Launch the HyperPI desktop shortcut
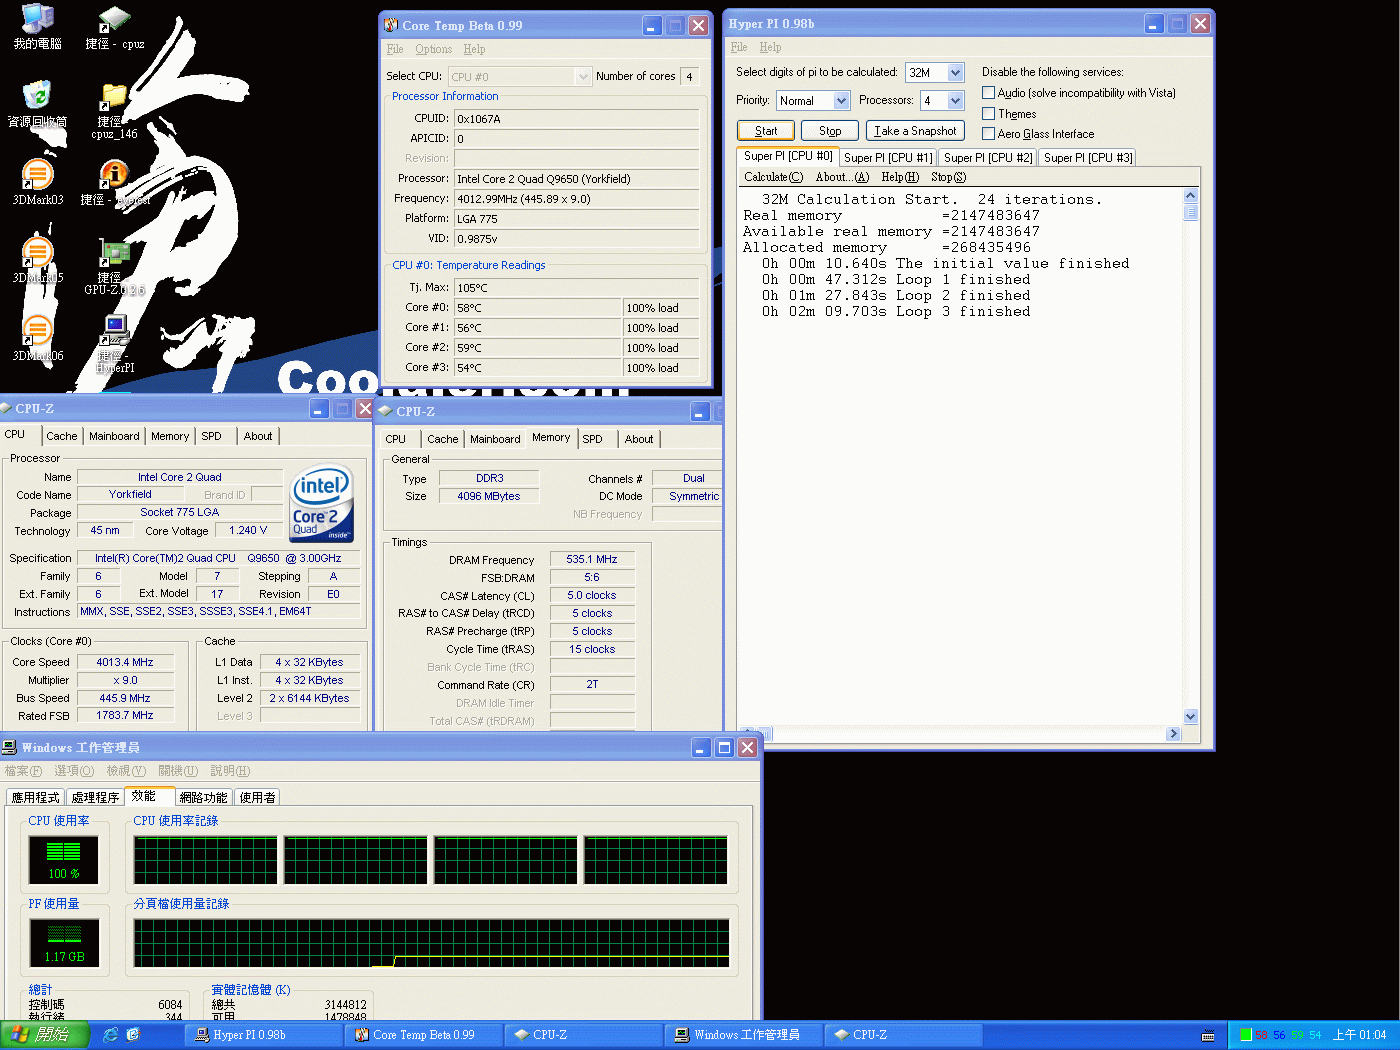Image resolution: width=1400 pixels, height=1050 pixels. (115, 333)
